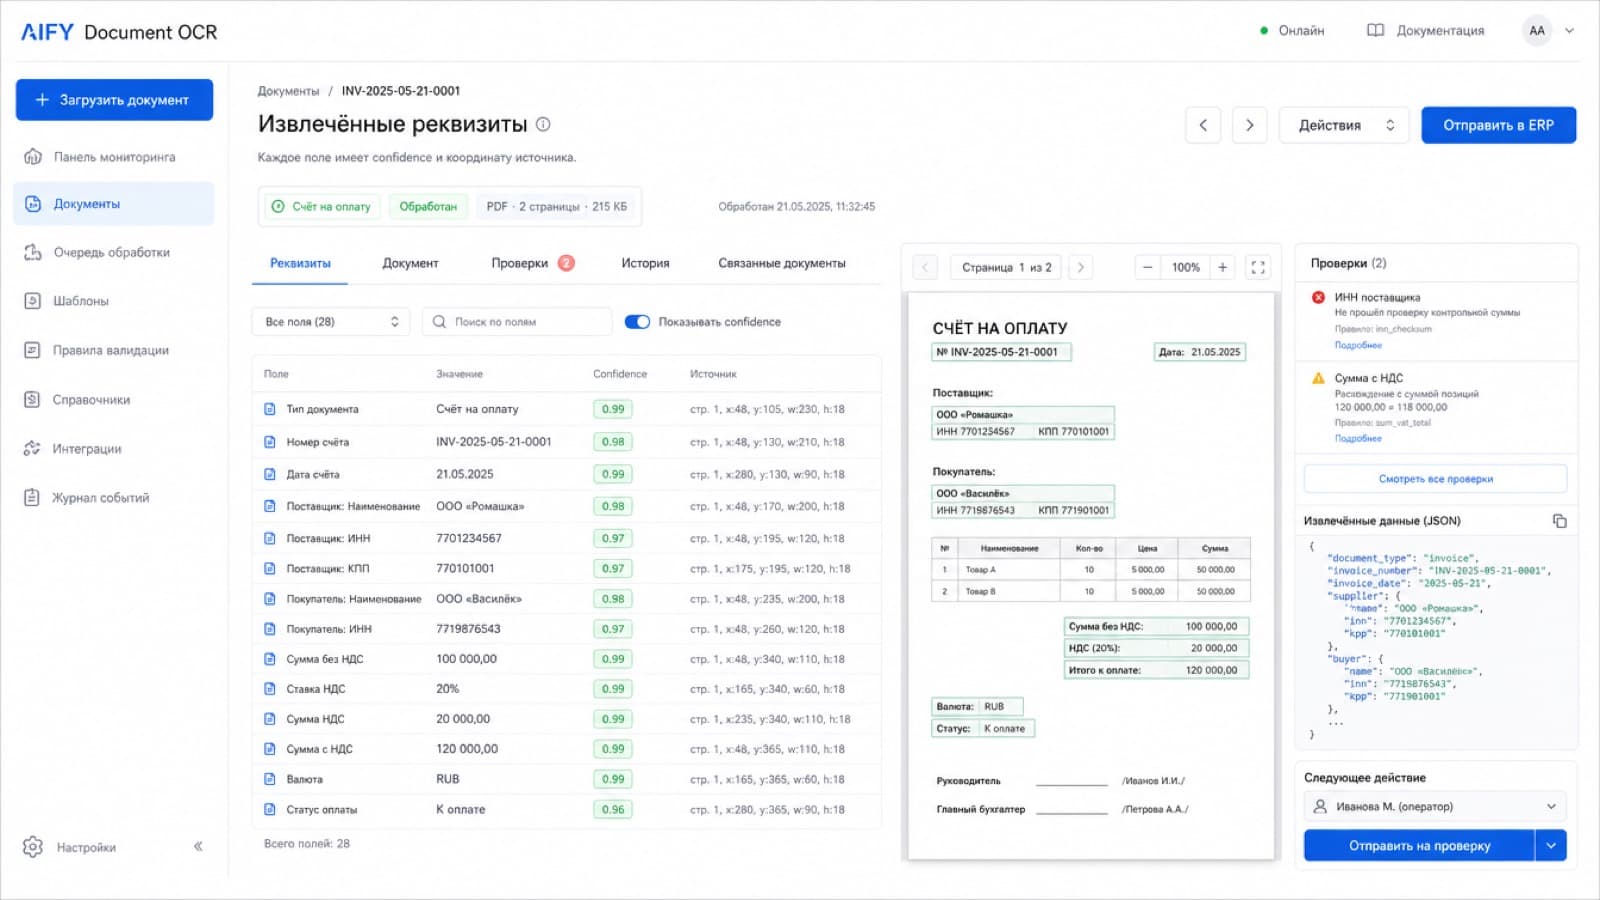Screen dimensions: 1600x900
Task: Copy the extracted JSON data
Action: 1559,521
